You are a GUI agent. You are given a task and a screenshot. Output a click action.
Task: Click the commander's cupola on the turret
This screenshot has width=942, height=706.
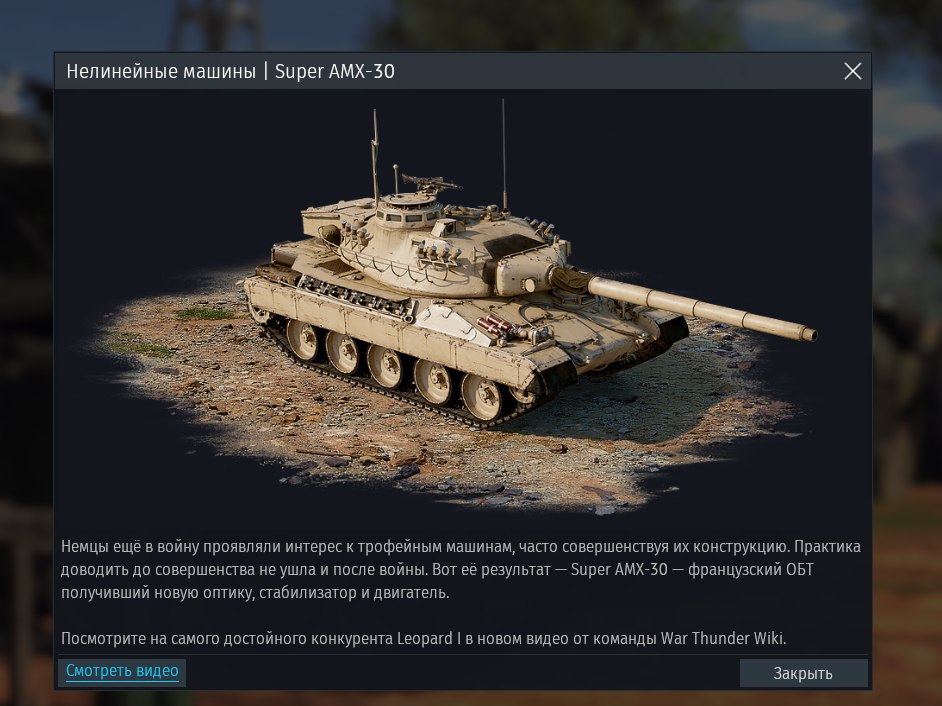pyautogui.click(x=409, y=208)
